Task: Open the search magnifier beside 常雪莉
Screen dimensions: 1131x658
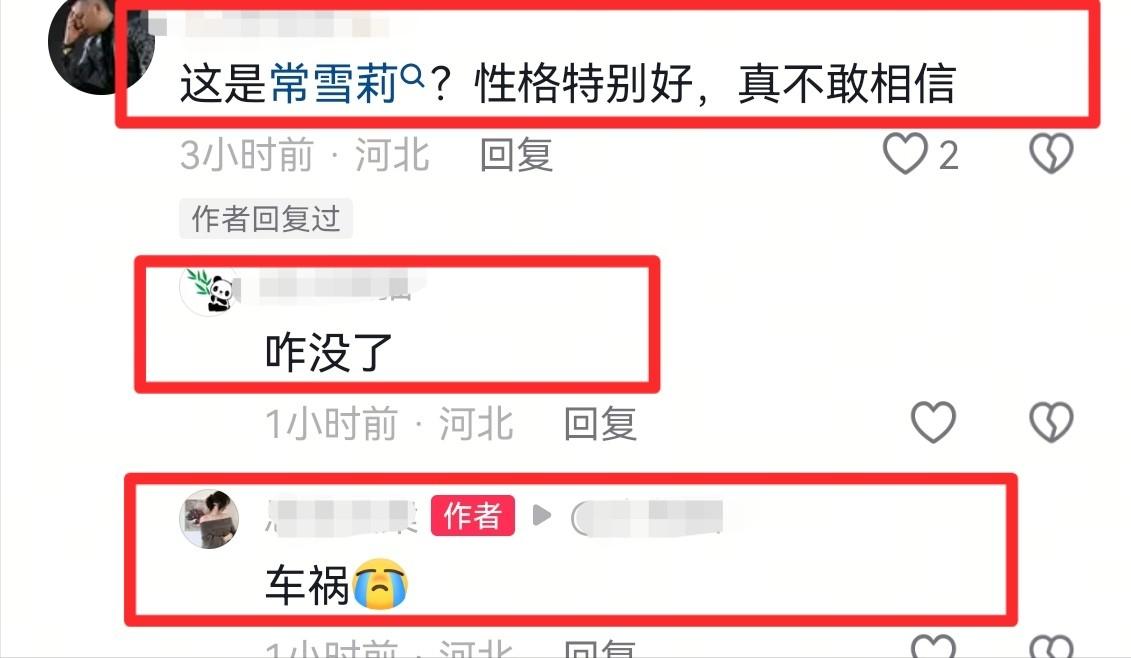Action: (x=412, y=74)
